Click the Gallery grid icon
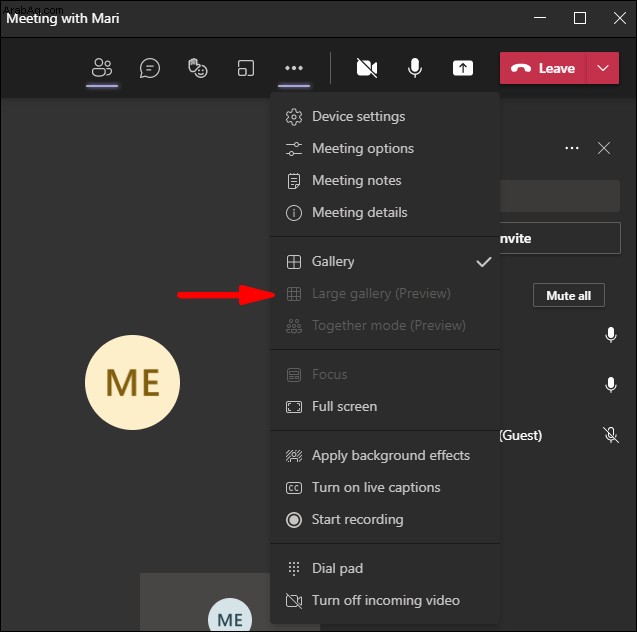Screen dimensions: 637x632 [294, 262]
